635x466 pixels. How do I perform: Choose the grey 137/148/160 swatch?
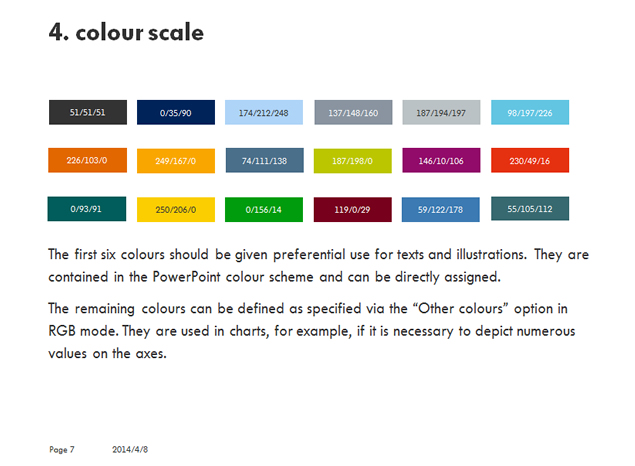(353, 112)
